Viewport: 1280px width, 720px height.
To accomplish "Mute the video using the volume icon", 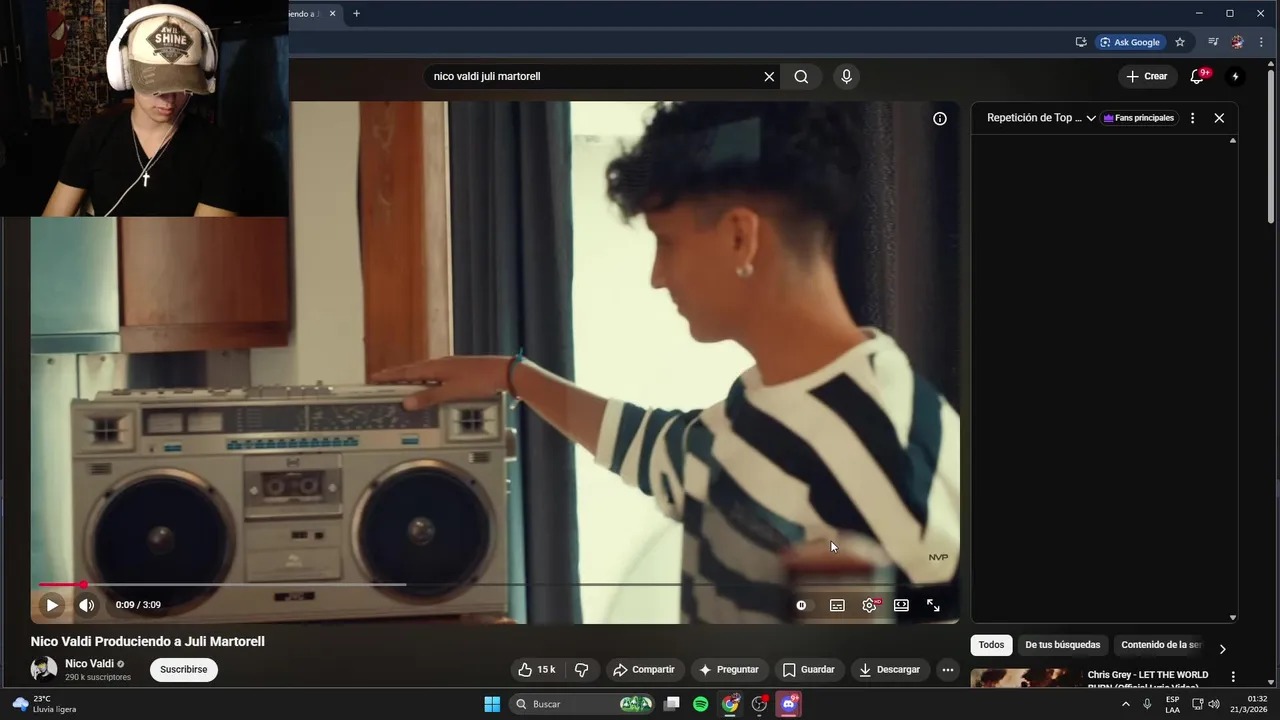I will click(x=87, y=605).
